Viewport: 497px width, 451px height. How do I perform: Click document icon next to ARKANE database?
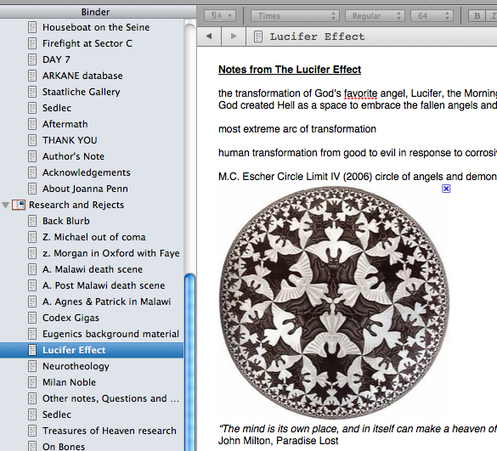tap(32, 76)
